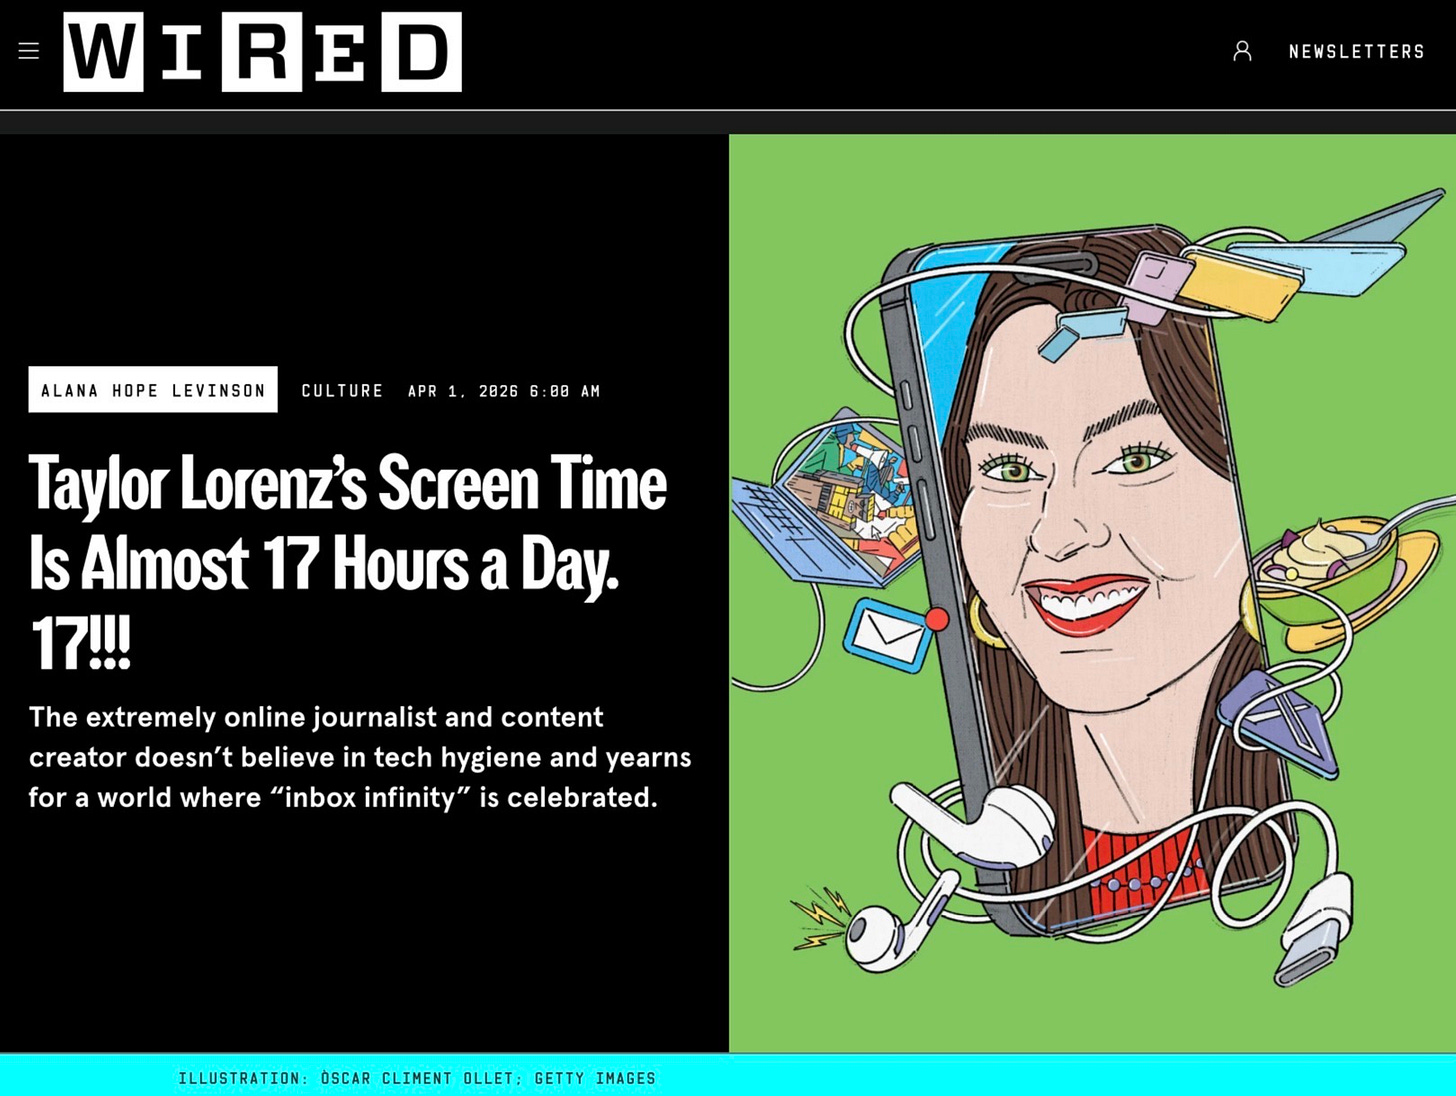Open the Newsletters link

click(x=1356, y=51)
